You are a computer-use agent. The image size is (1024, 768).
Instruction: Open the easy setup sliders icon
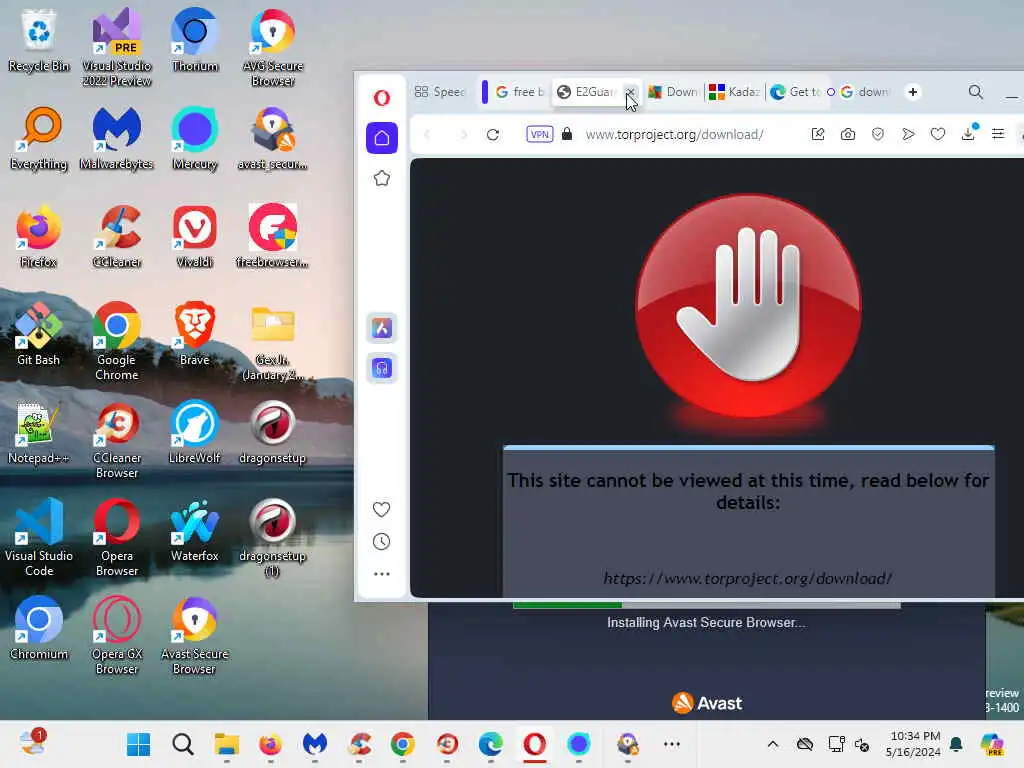point(998,134)
